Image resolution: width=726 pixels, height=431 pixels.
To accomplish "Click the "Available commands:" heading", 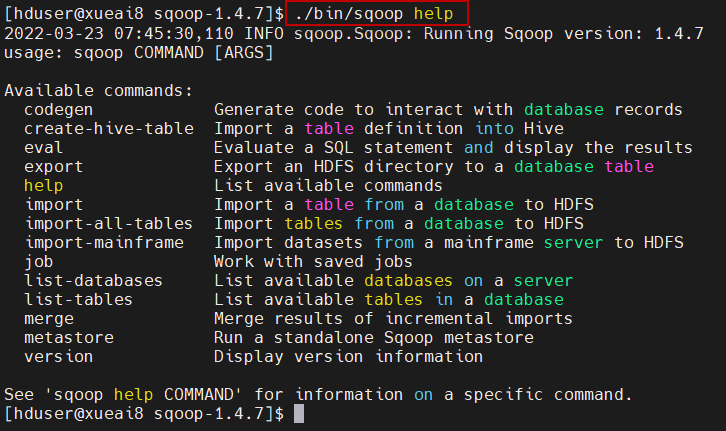I will [98, 90].
